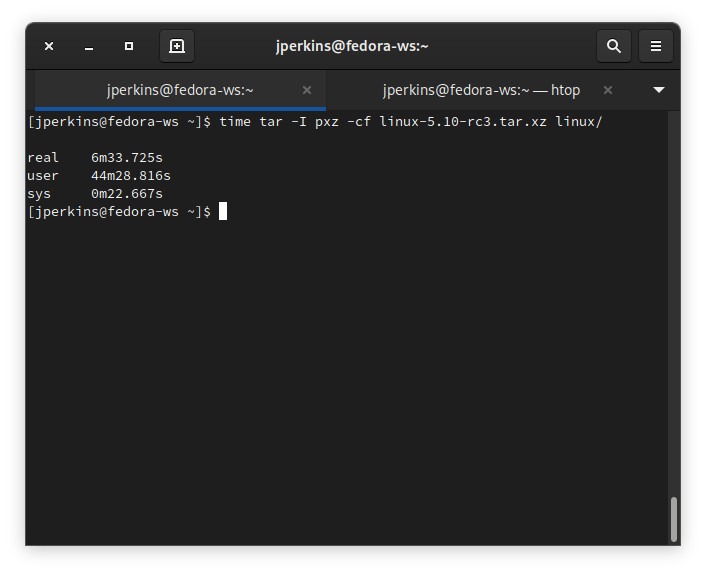The image size is (706, 574).
Task: Select the jperkins@fedora-ws:~ tab
Action: pyautogui.click(x=180, y=90)
